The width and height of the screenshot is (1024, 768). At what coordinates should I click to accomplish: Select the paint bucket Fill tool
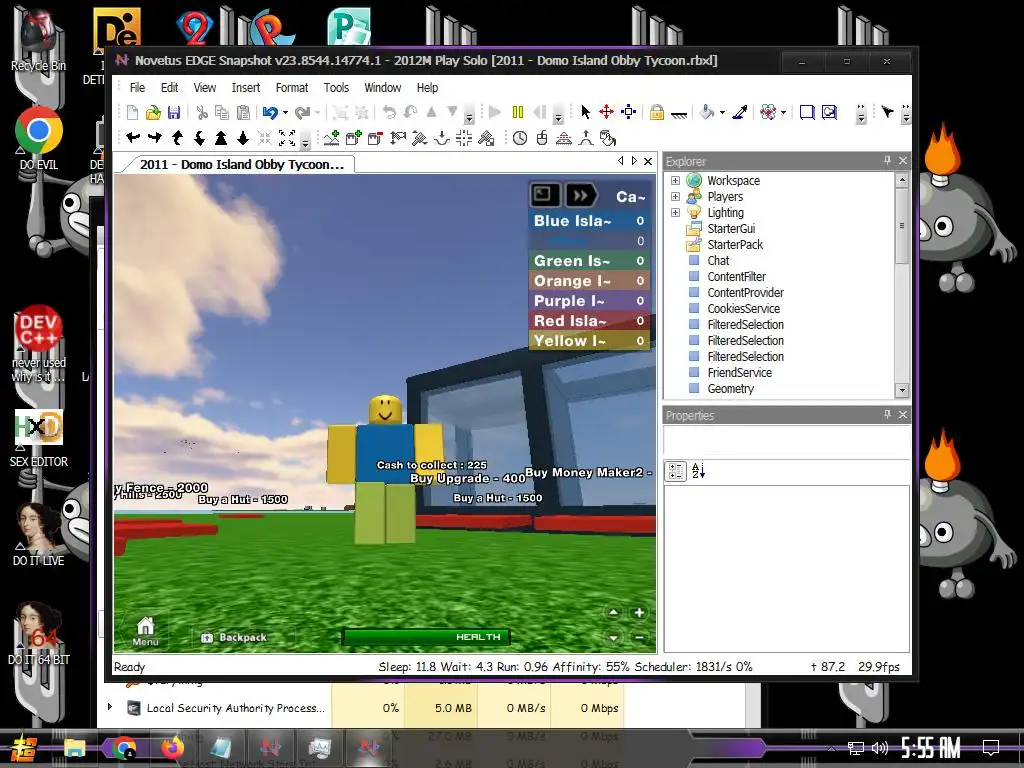pos(707,112)
